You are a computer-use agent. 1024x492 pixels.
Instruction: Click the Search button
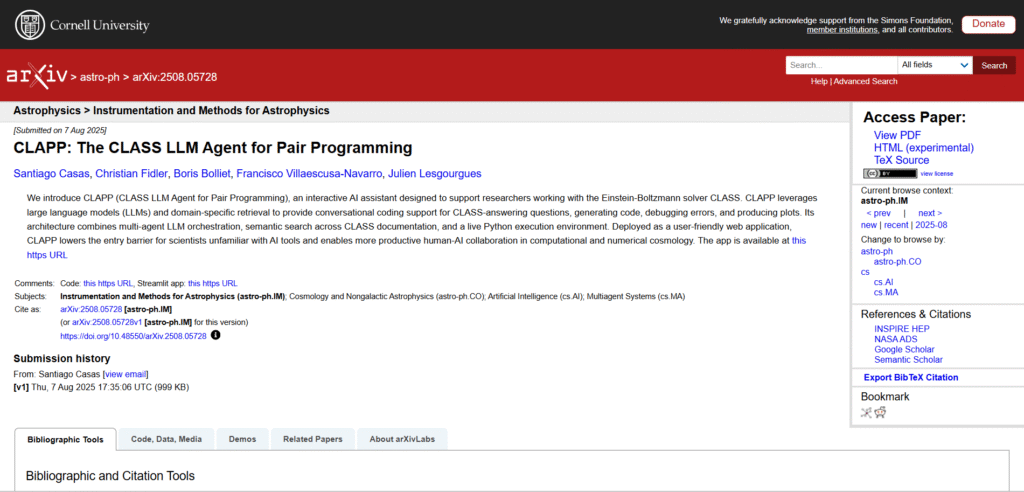pyautogui.click(x=994, y=65)
